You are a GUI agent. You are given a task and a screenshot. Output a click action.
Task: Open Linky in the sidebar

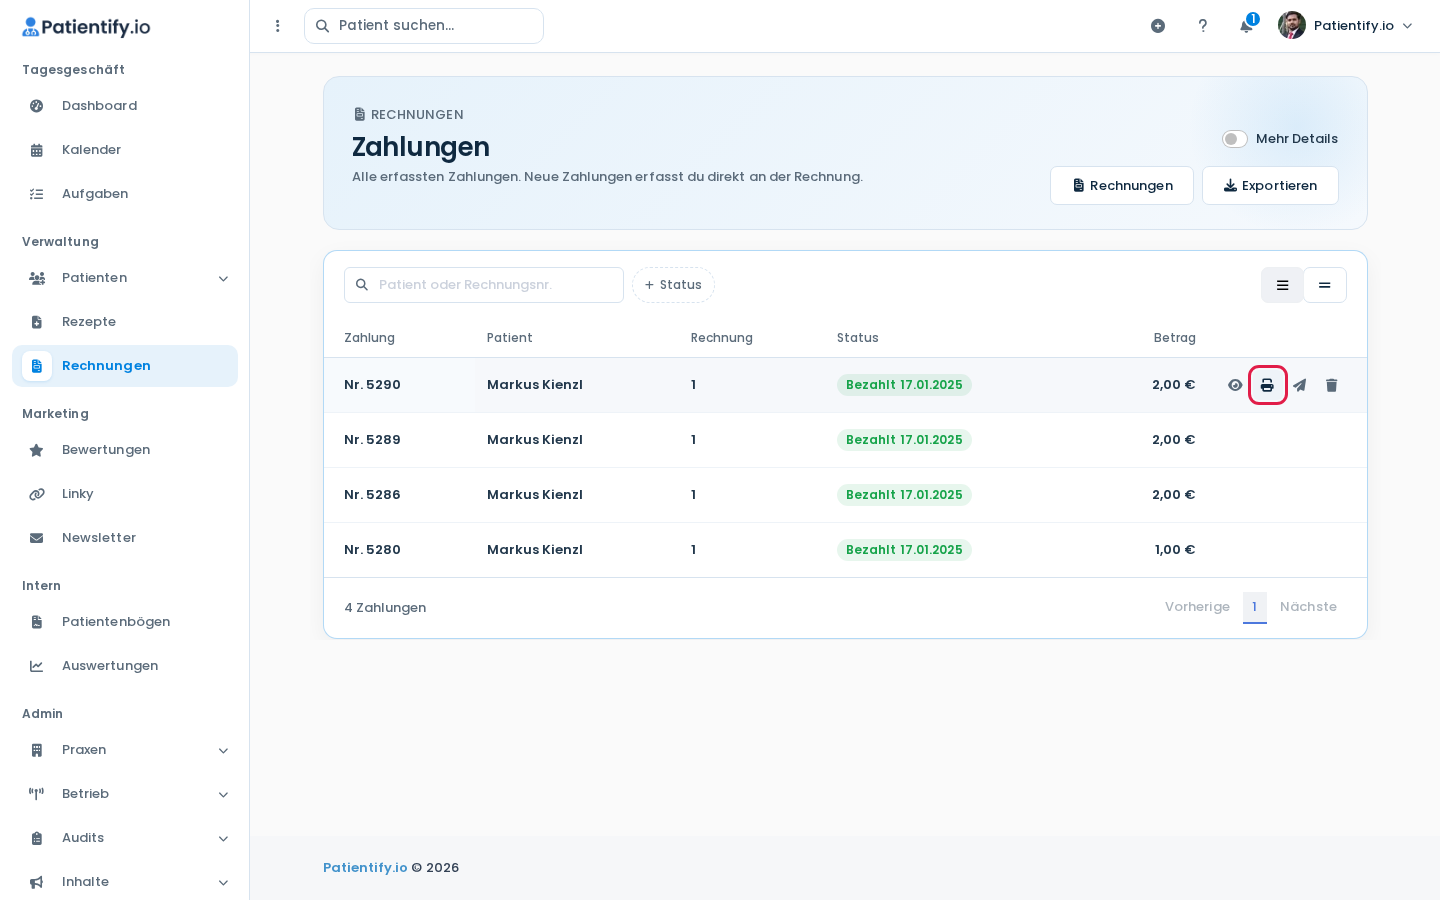(125, 494)
